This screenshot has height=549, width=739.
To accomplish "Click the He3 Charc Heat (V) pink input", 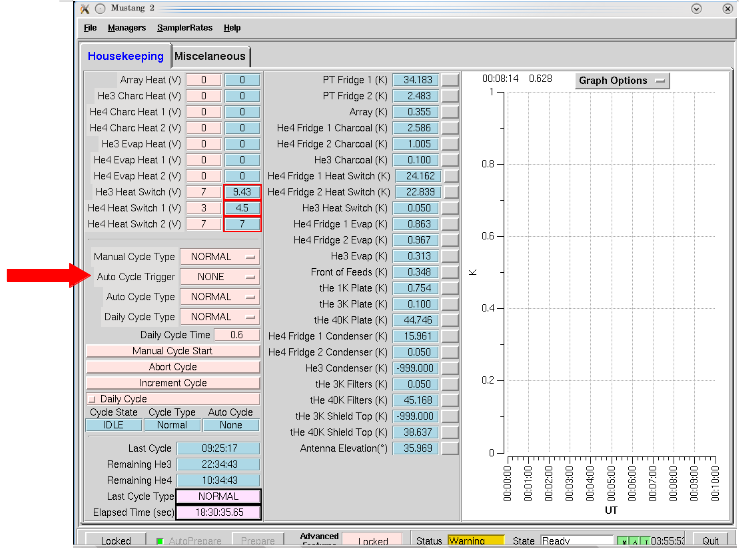I will click(x=204, y=96).
